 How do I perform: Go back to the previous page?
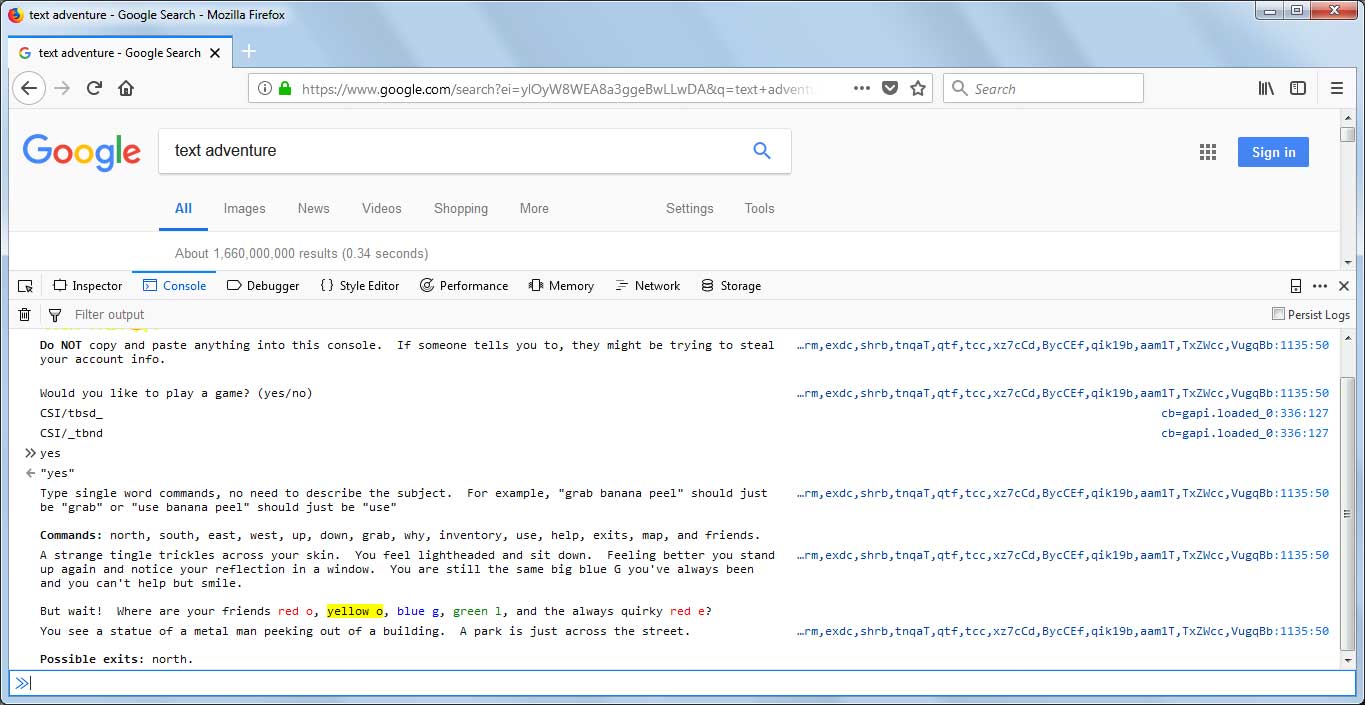pyautogui.click(x=29, y=88)
